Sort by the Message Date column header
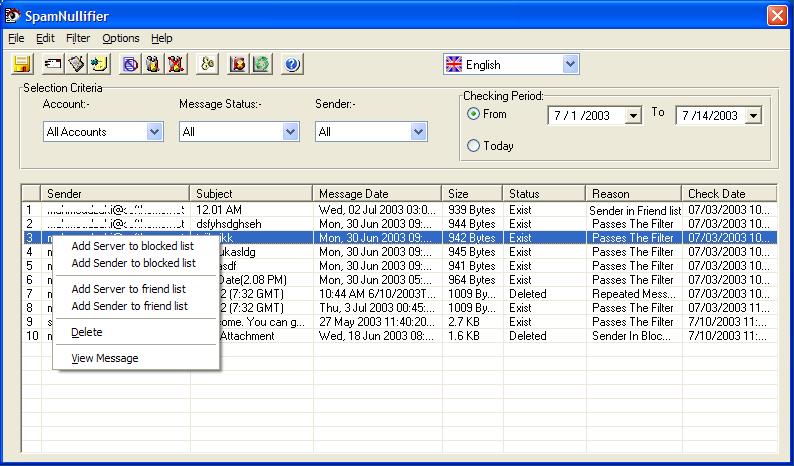This screenshot has width=794, height=466. (x=377, y=194)
